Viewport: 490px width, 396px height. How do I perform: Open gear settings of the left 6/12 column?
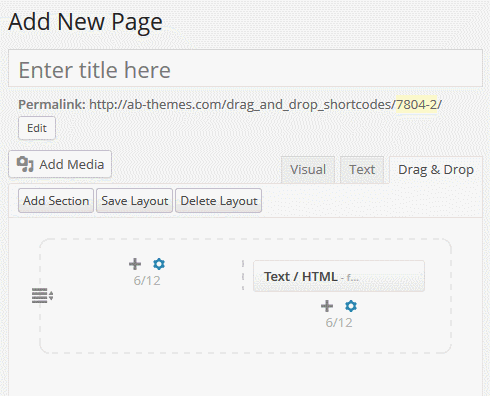[159, 264]
